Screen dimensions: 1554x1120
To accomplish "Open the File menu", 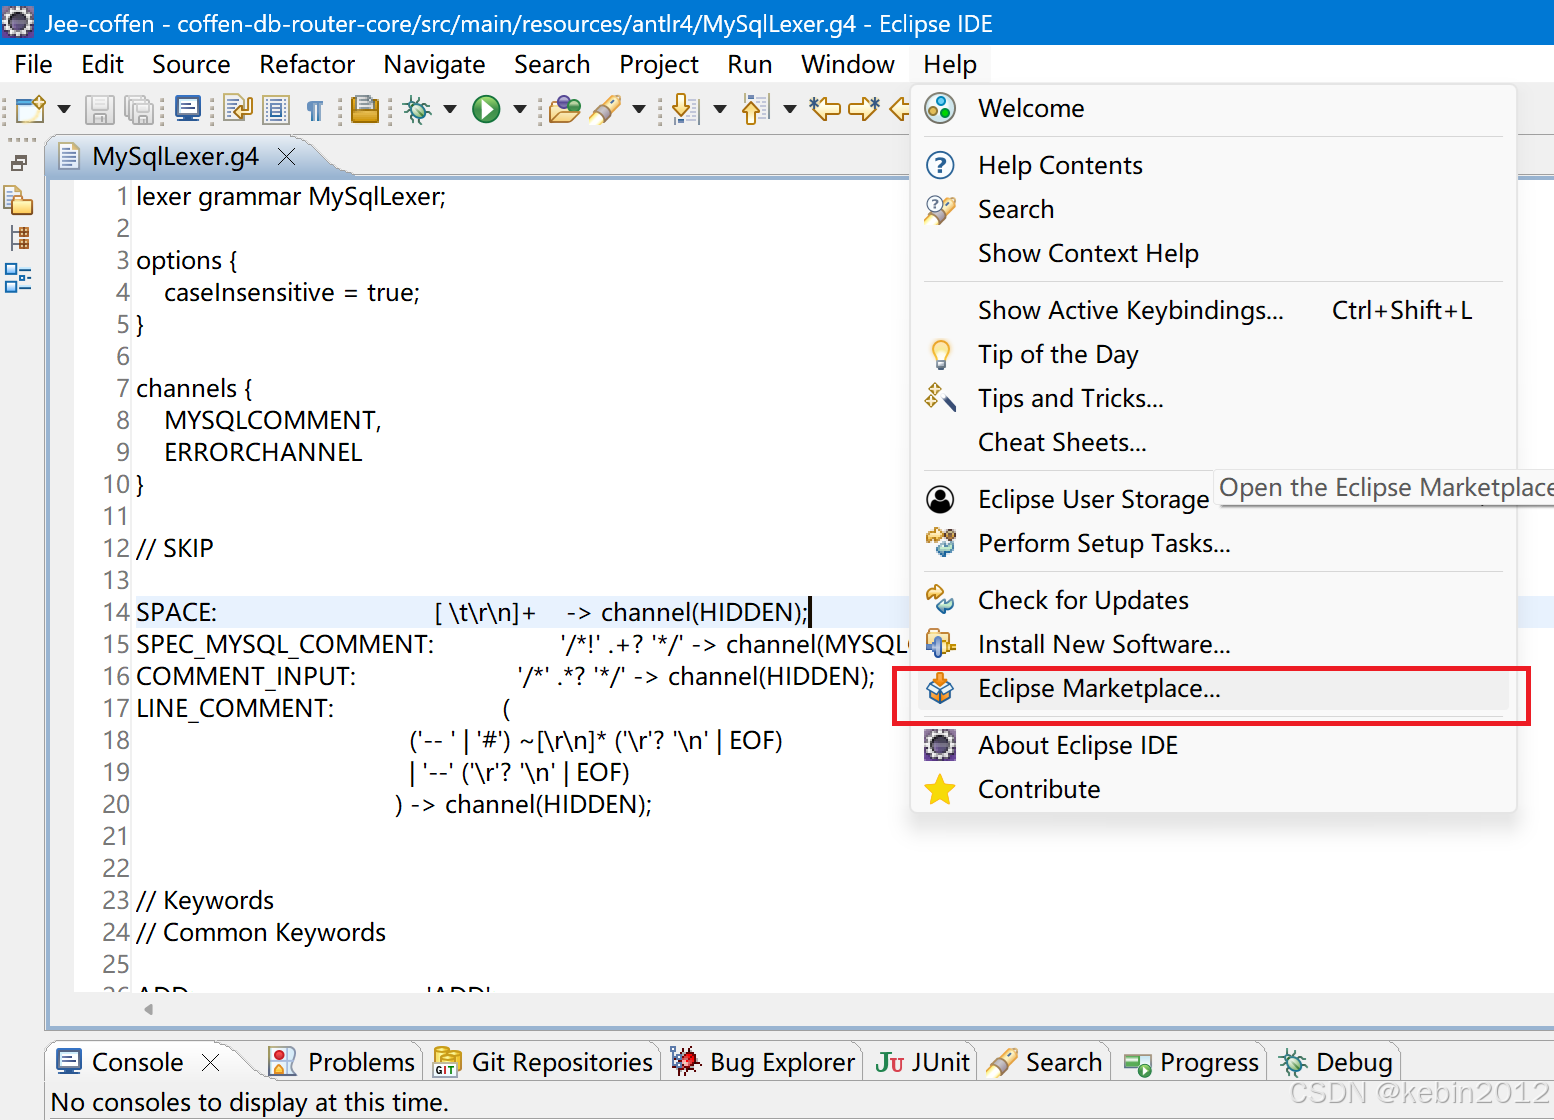I will point(33,65).
